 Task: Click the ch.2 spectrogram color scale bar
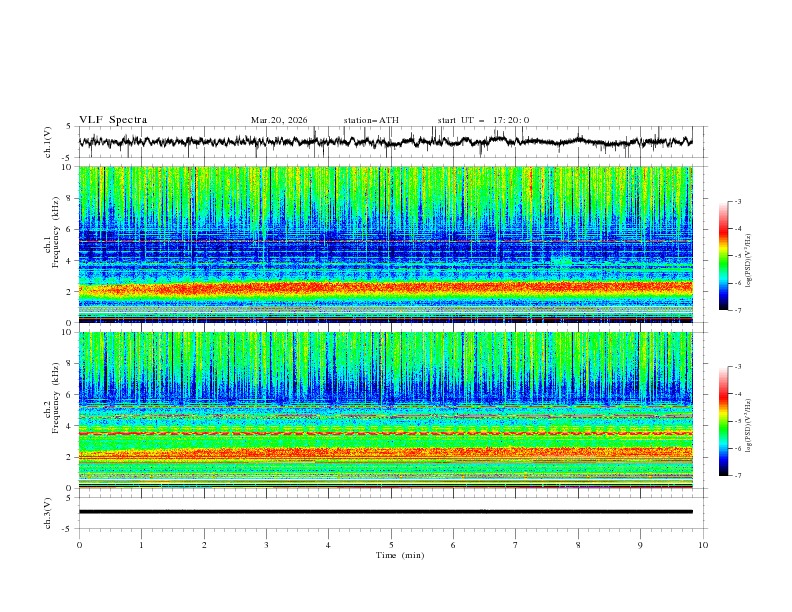click(723, 421)
